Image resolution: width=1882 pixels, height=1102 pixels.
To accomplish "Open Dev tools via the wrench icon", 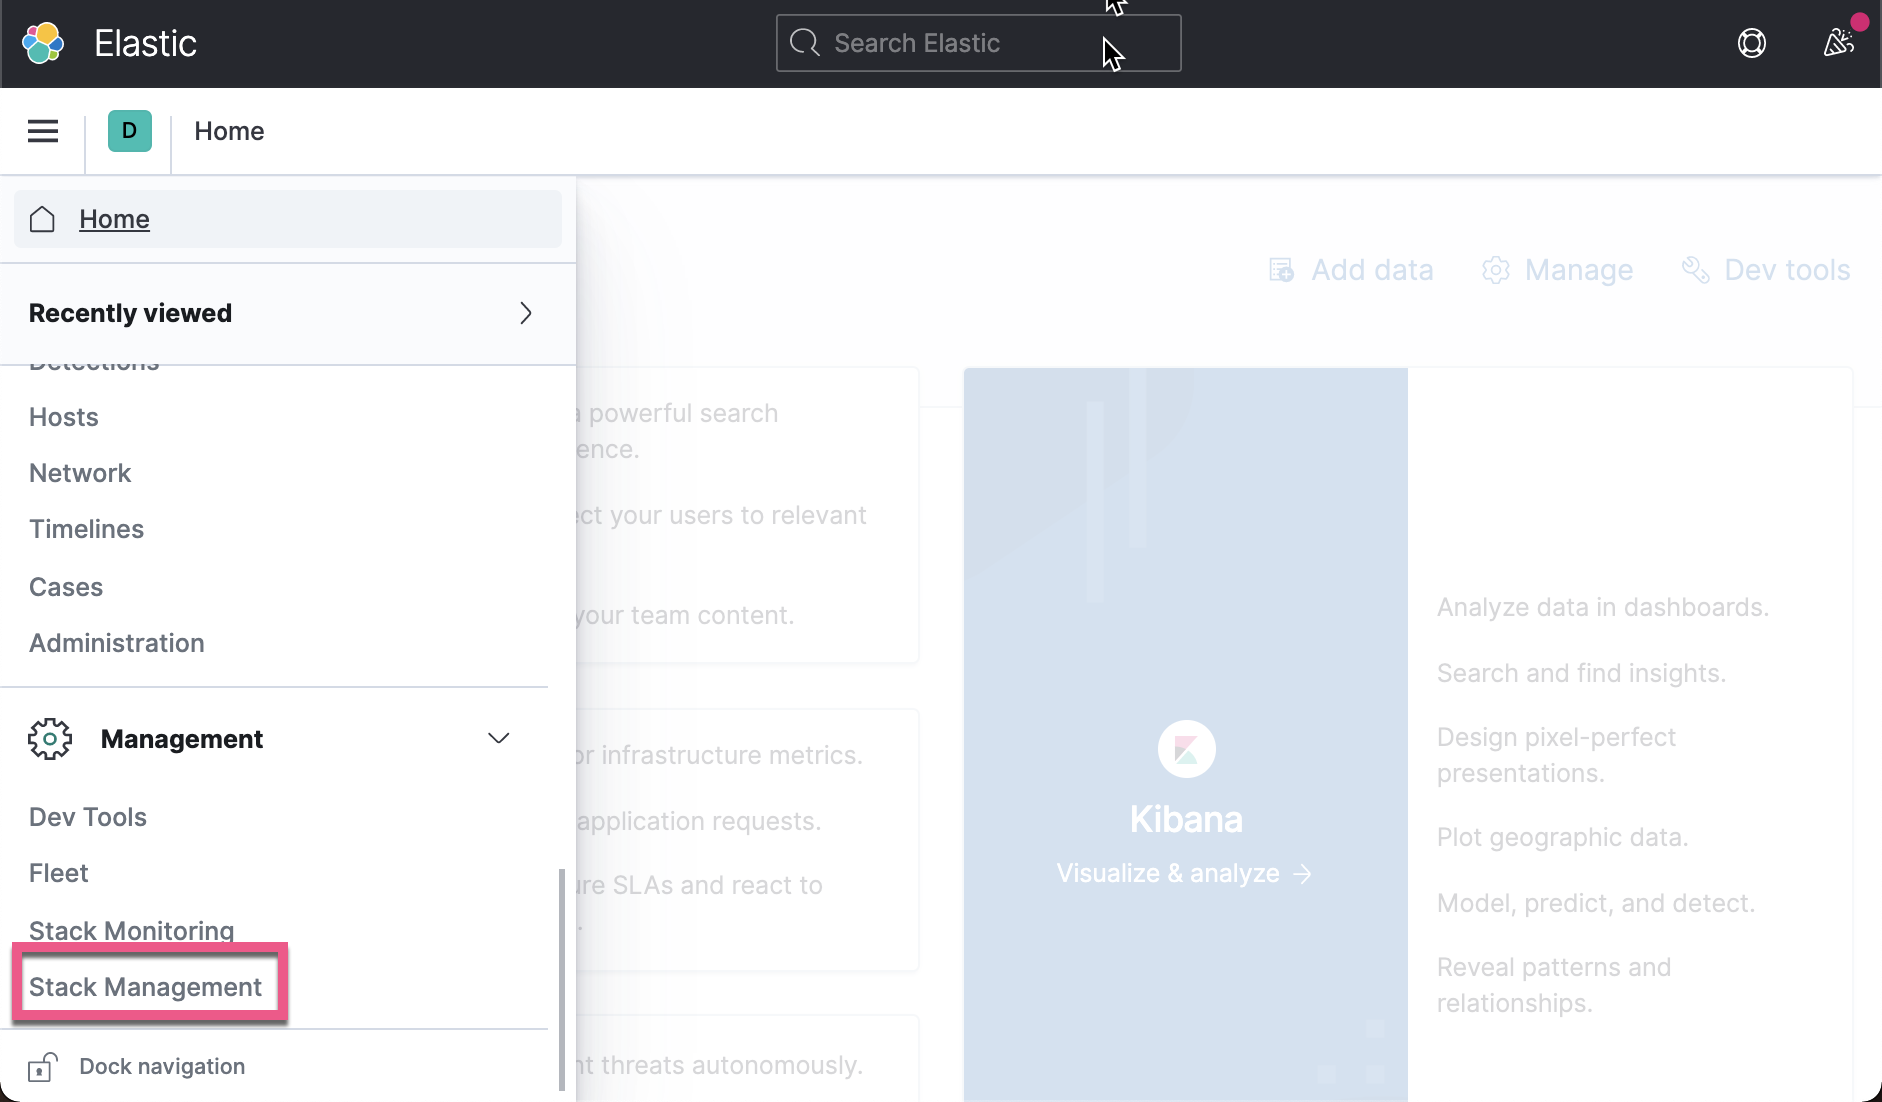I will [1694, 269].
